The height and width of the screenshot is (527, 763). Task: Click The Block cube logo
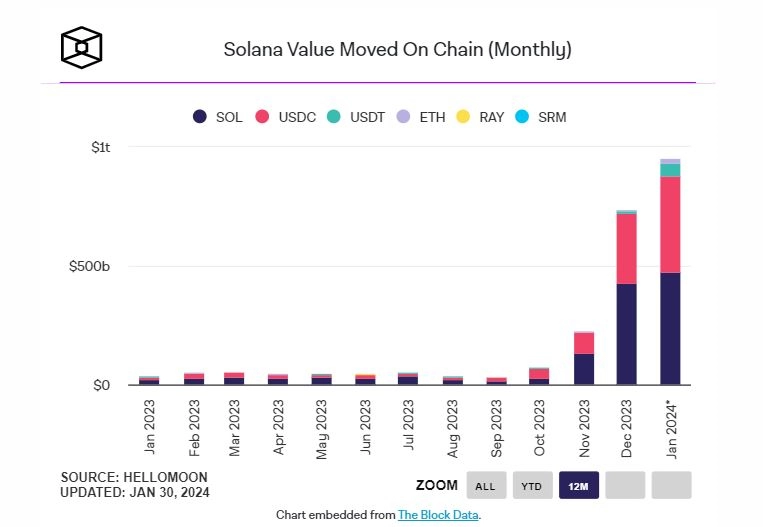point(81,47)
